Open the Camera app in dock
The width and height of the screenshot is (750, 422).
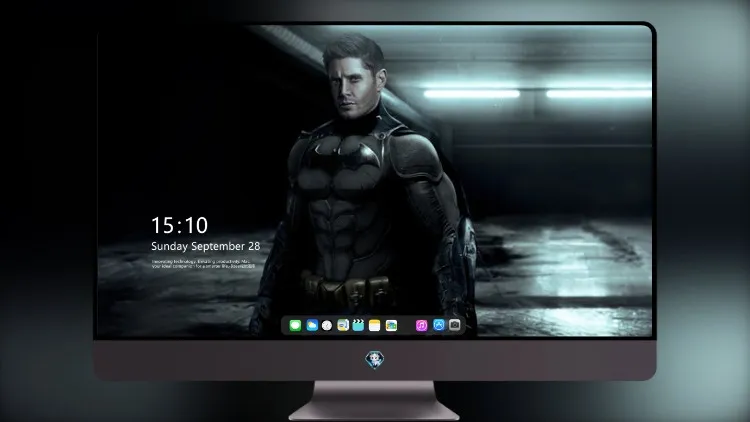[455, 325]
